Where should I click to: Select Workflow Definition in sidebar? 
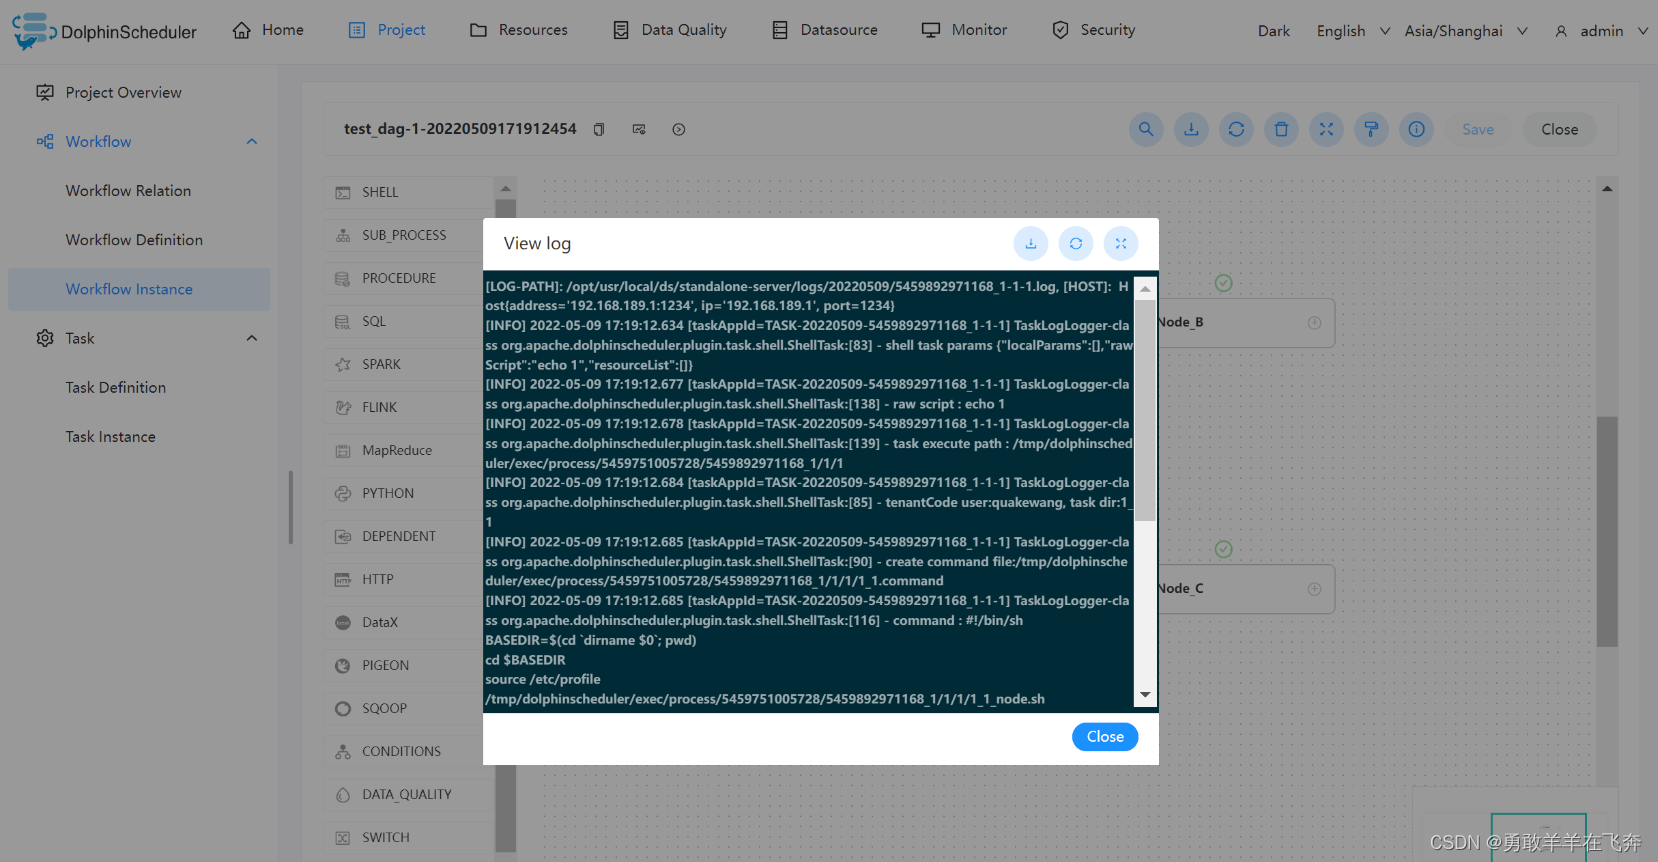(x=134, y=240)
